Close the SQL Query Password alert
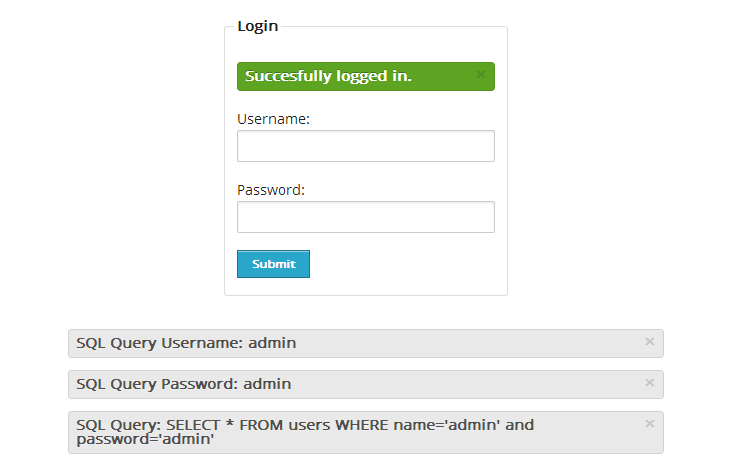 pyautogui.click(x=649, y=382)
